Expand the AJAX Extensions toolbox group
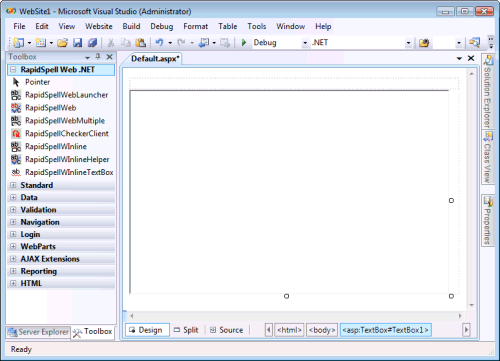The width and height of the screenshot is (500, 361). point(13,259)
